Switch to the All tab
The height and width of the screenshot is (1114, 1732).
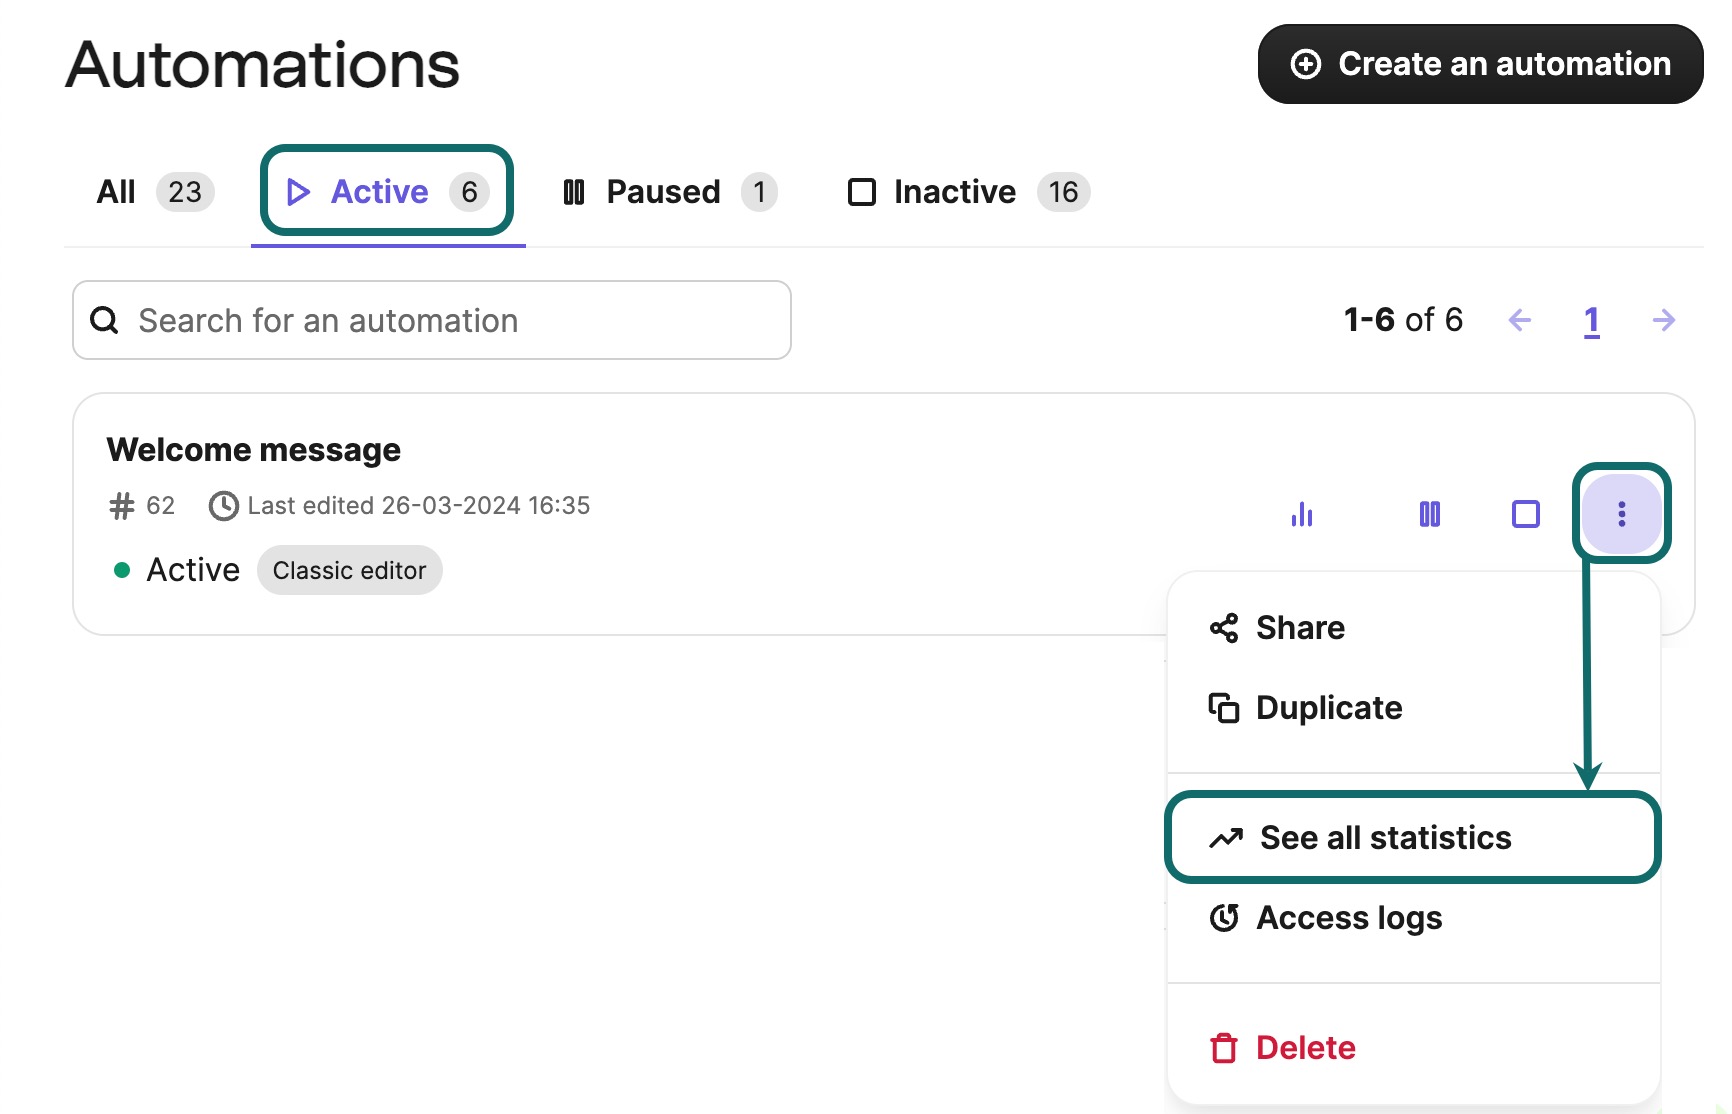pos(155,192)
